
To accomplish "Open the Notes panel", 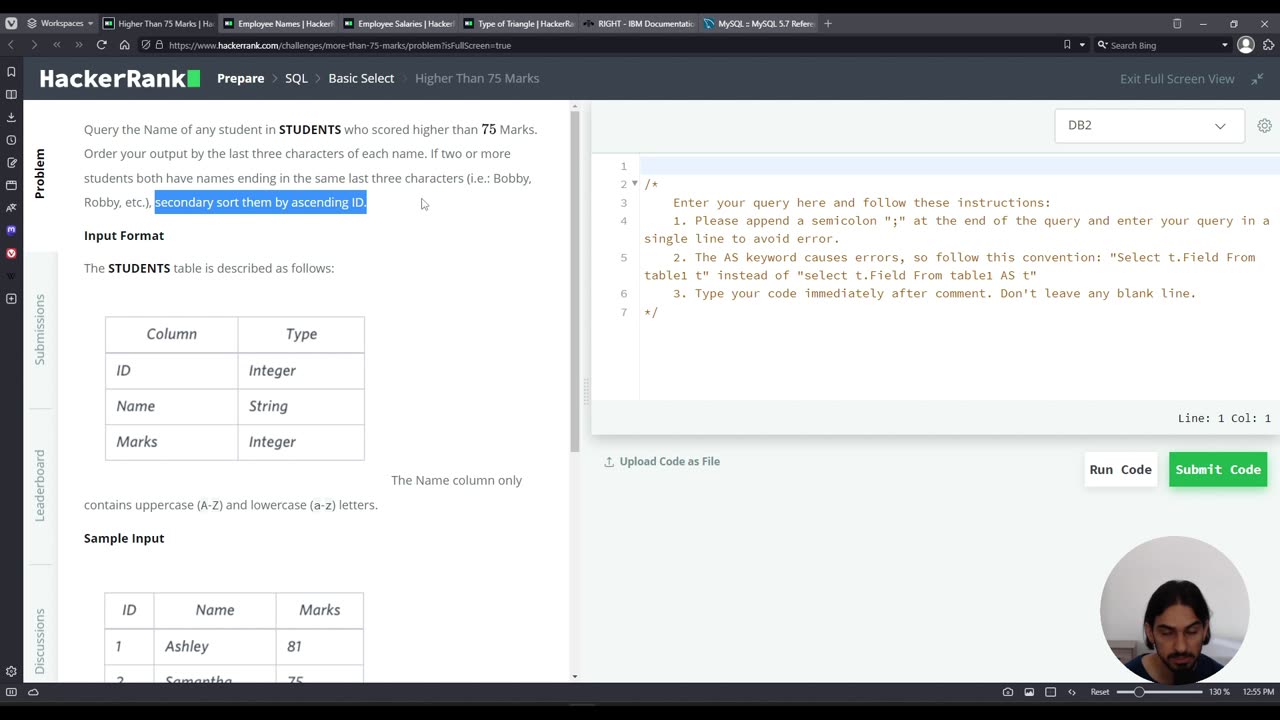I will click(11, 162).
